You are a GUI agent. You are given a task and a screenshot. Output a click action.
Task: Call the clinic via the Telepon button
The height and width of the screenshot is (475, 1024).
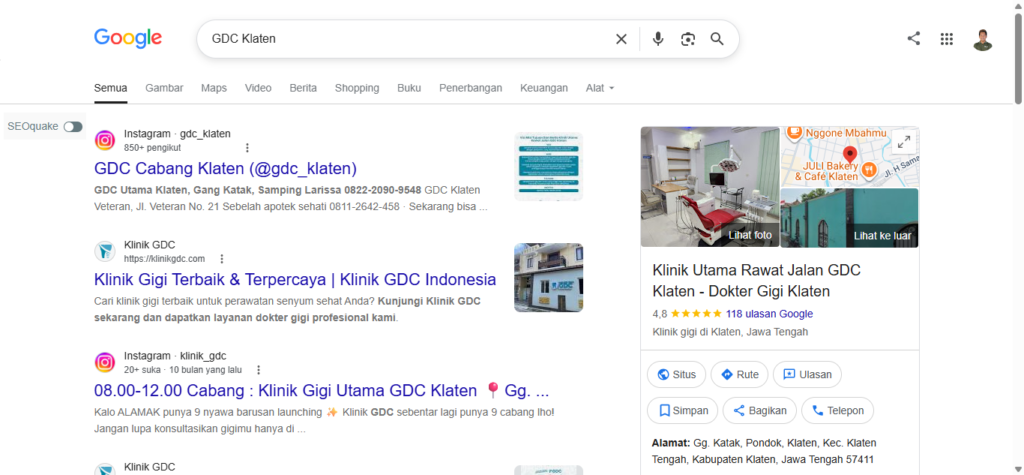click(x=837, y=410)
